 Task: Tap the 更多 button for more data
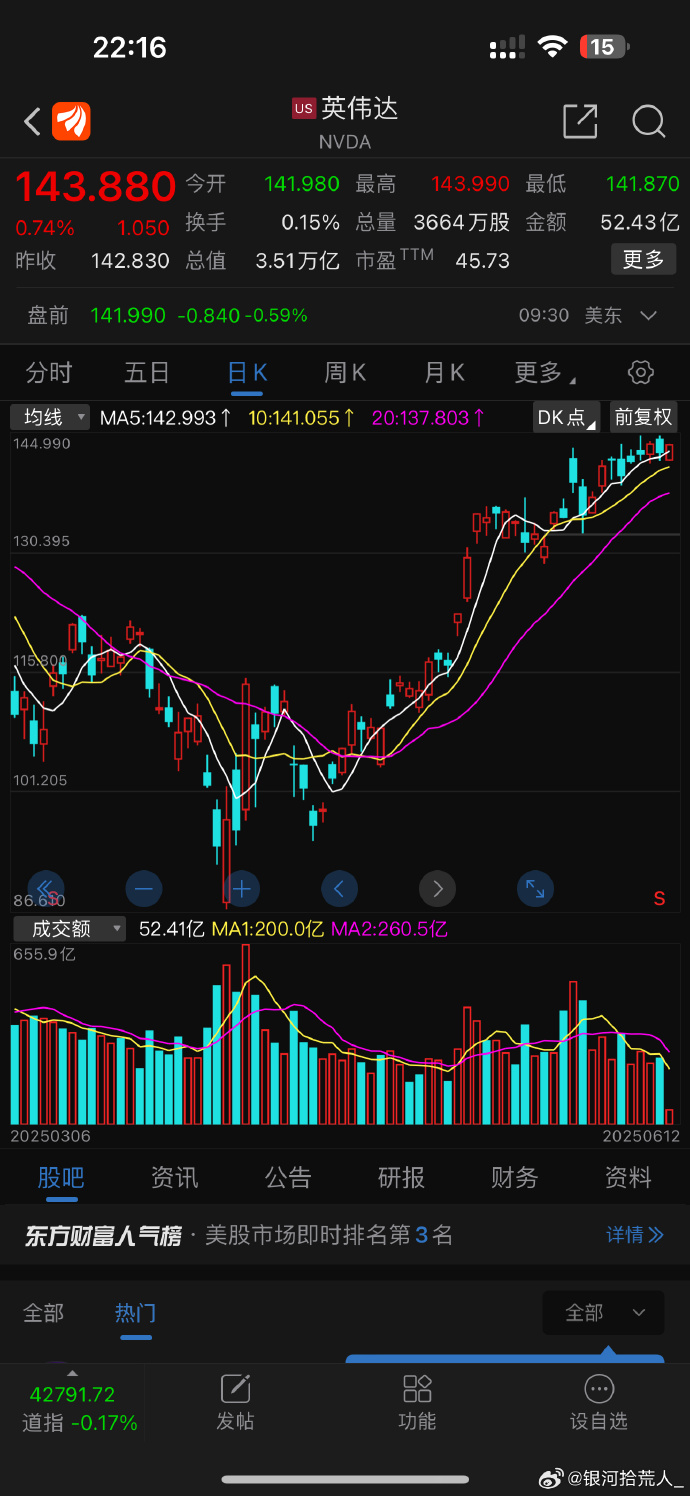click(643, 260)
